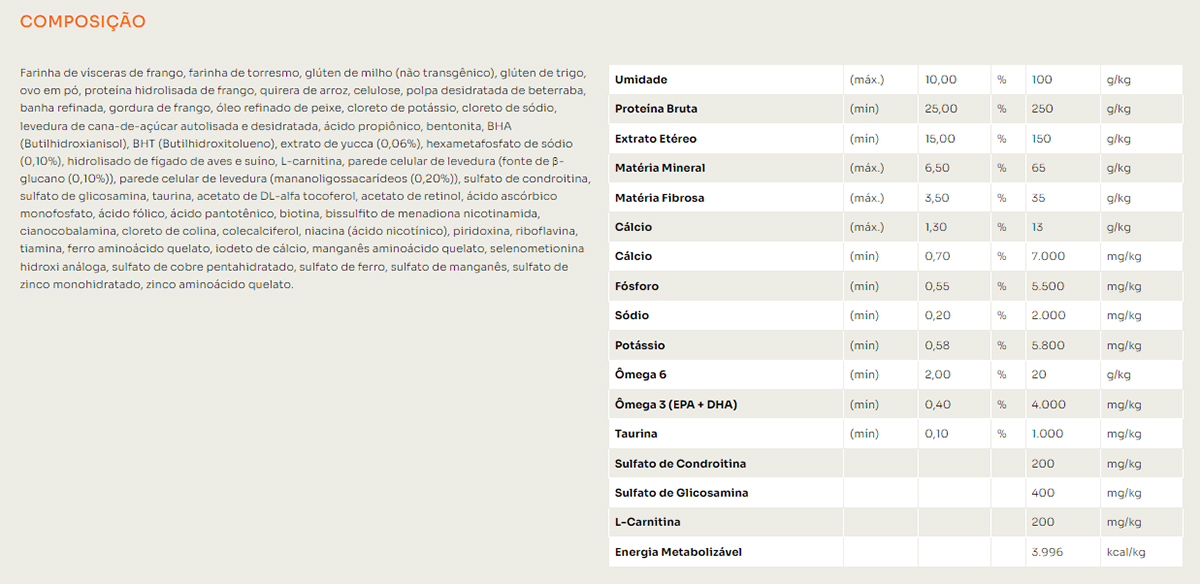Click the Fósforo row label
Image resolution: width=1200 pixels, height=584 pixels.
(x=637, y=287)
